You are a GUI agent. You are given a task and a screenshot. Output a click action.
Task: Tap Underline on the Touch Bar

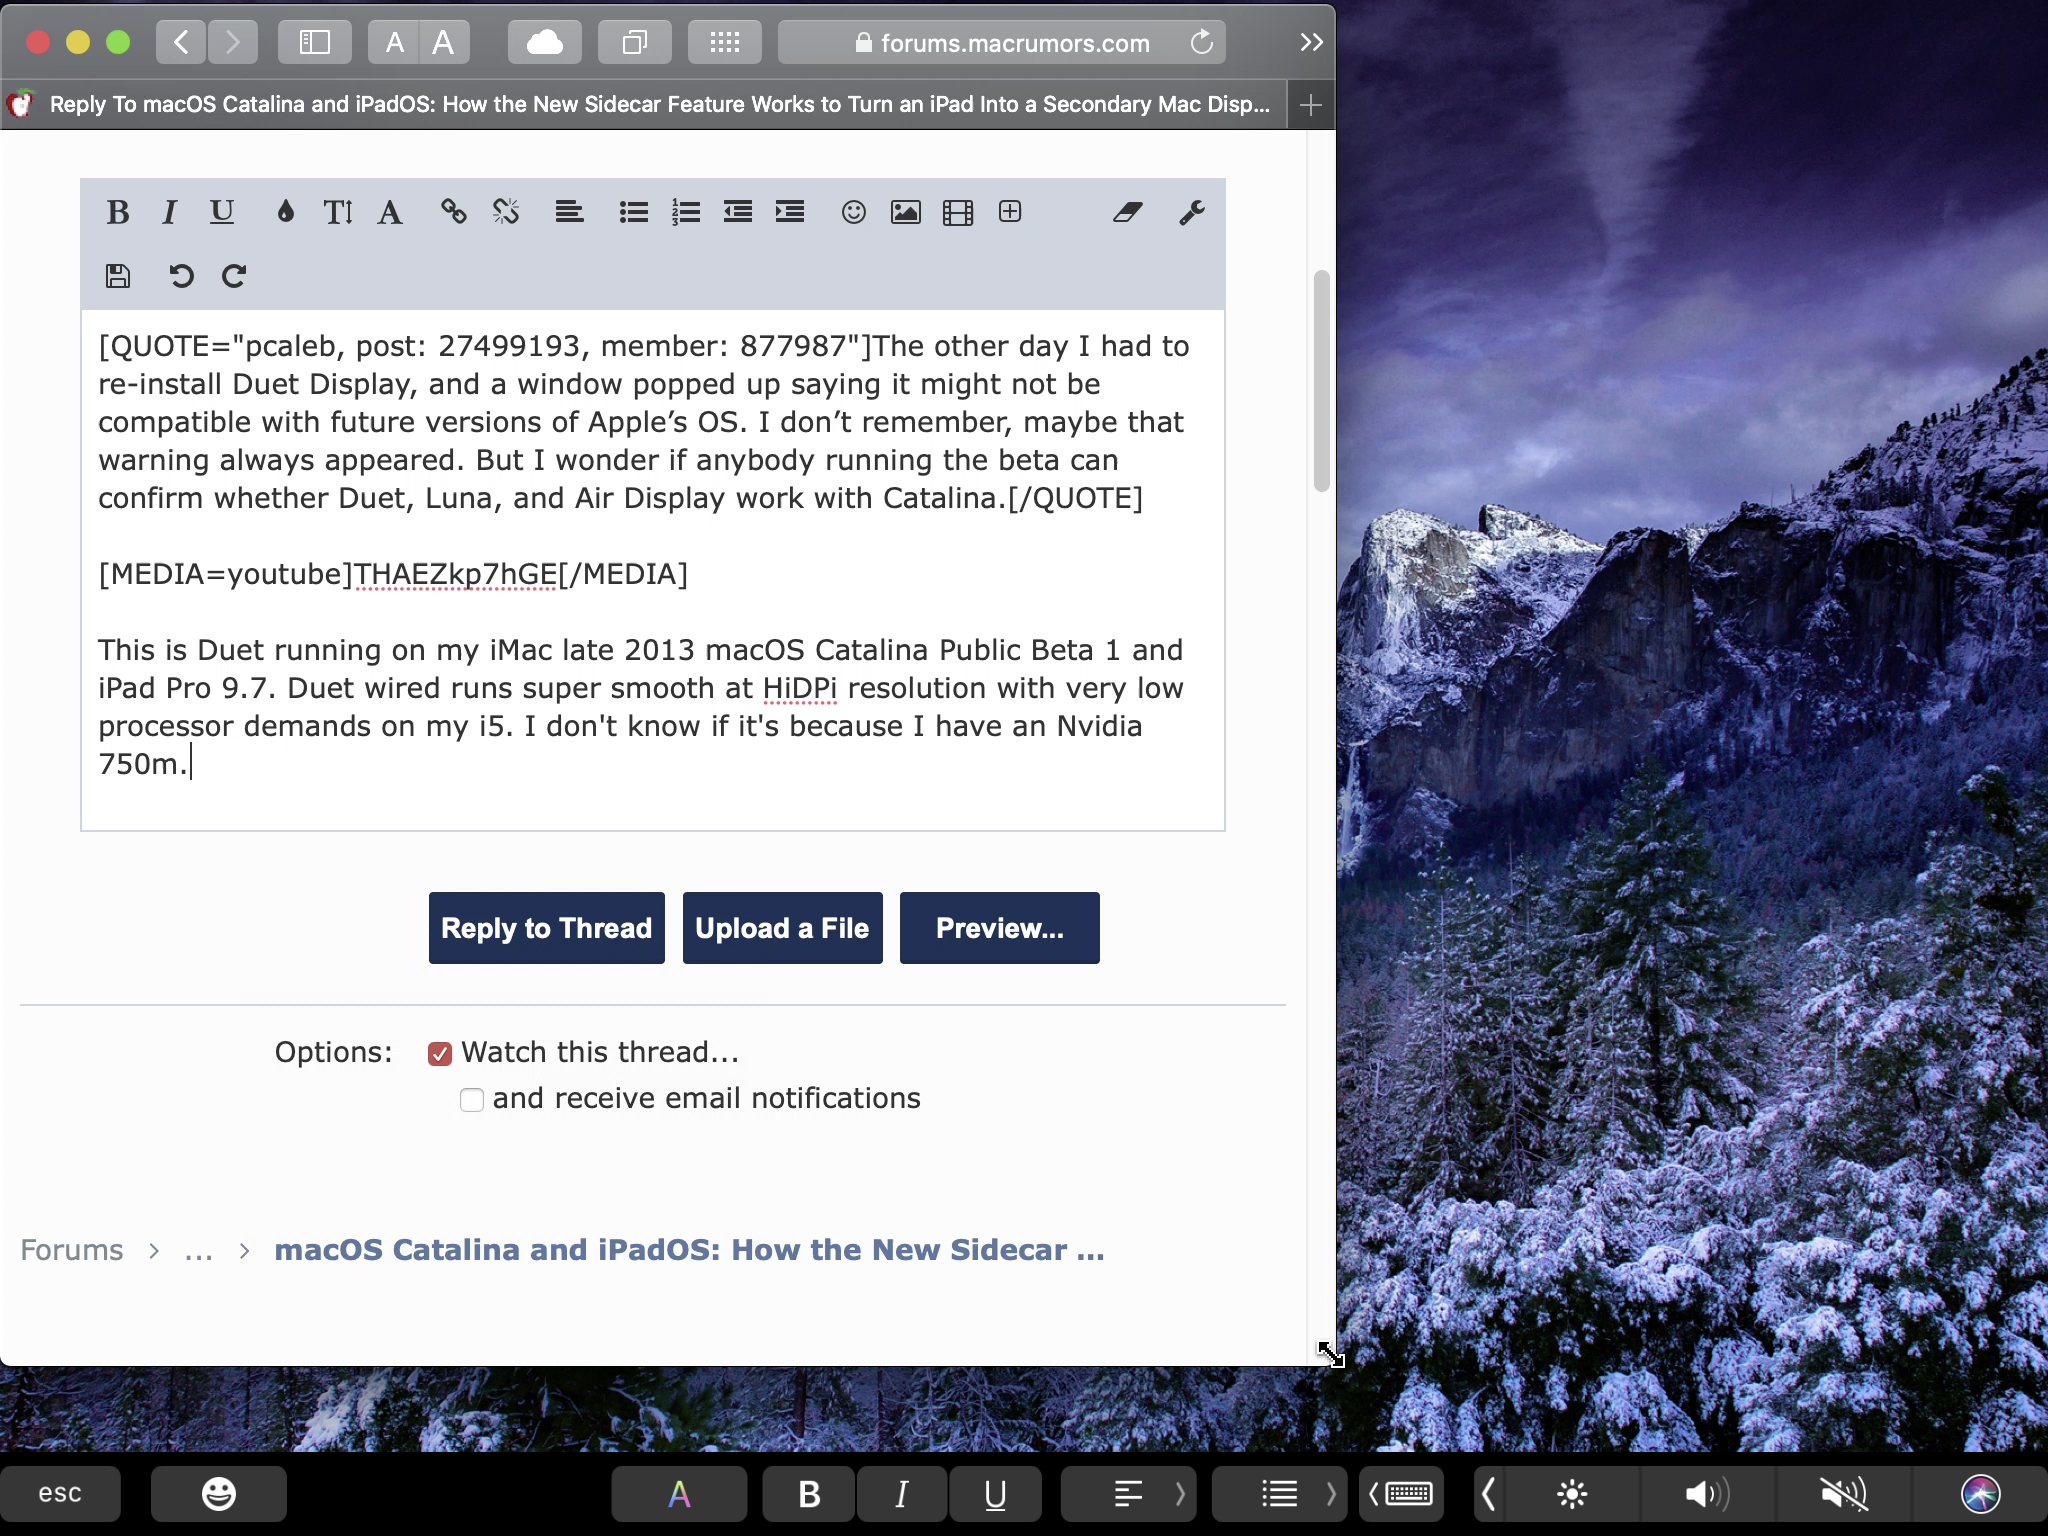pyautogui.click(x=995, y=1494)
